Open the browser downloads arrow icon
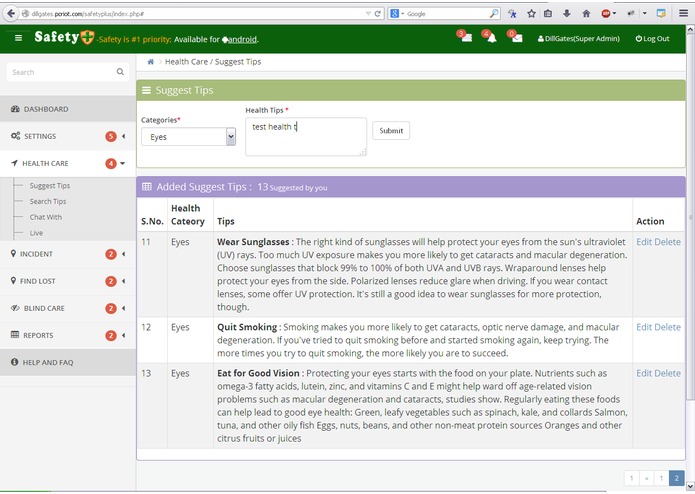The height and width of the screenshot is (494, 695). 567,14
